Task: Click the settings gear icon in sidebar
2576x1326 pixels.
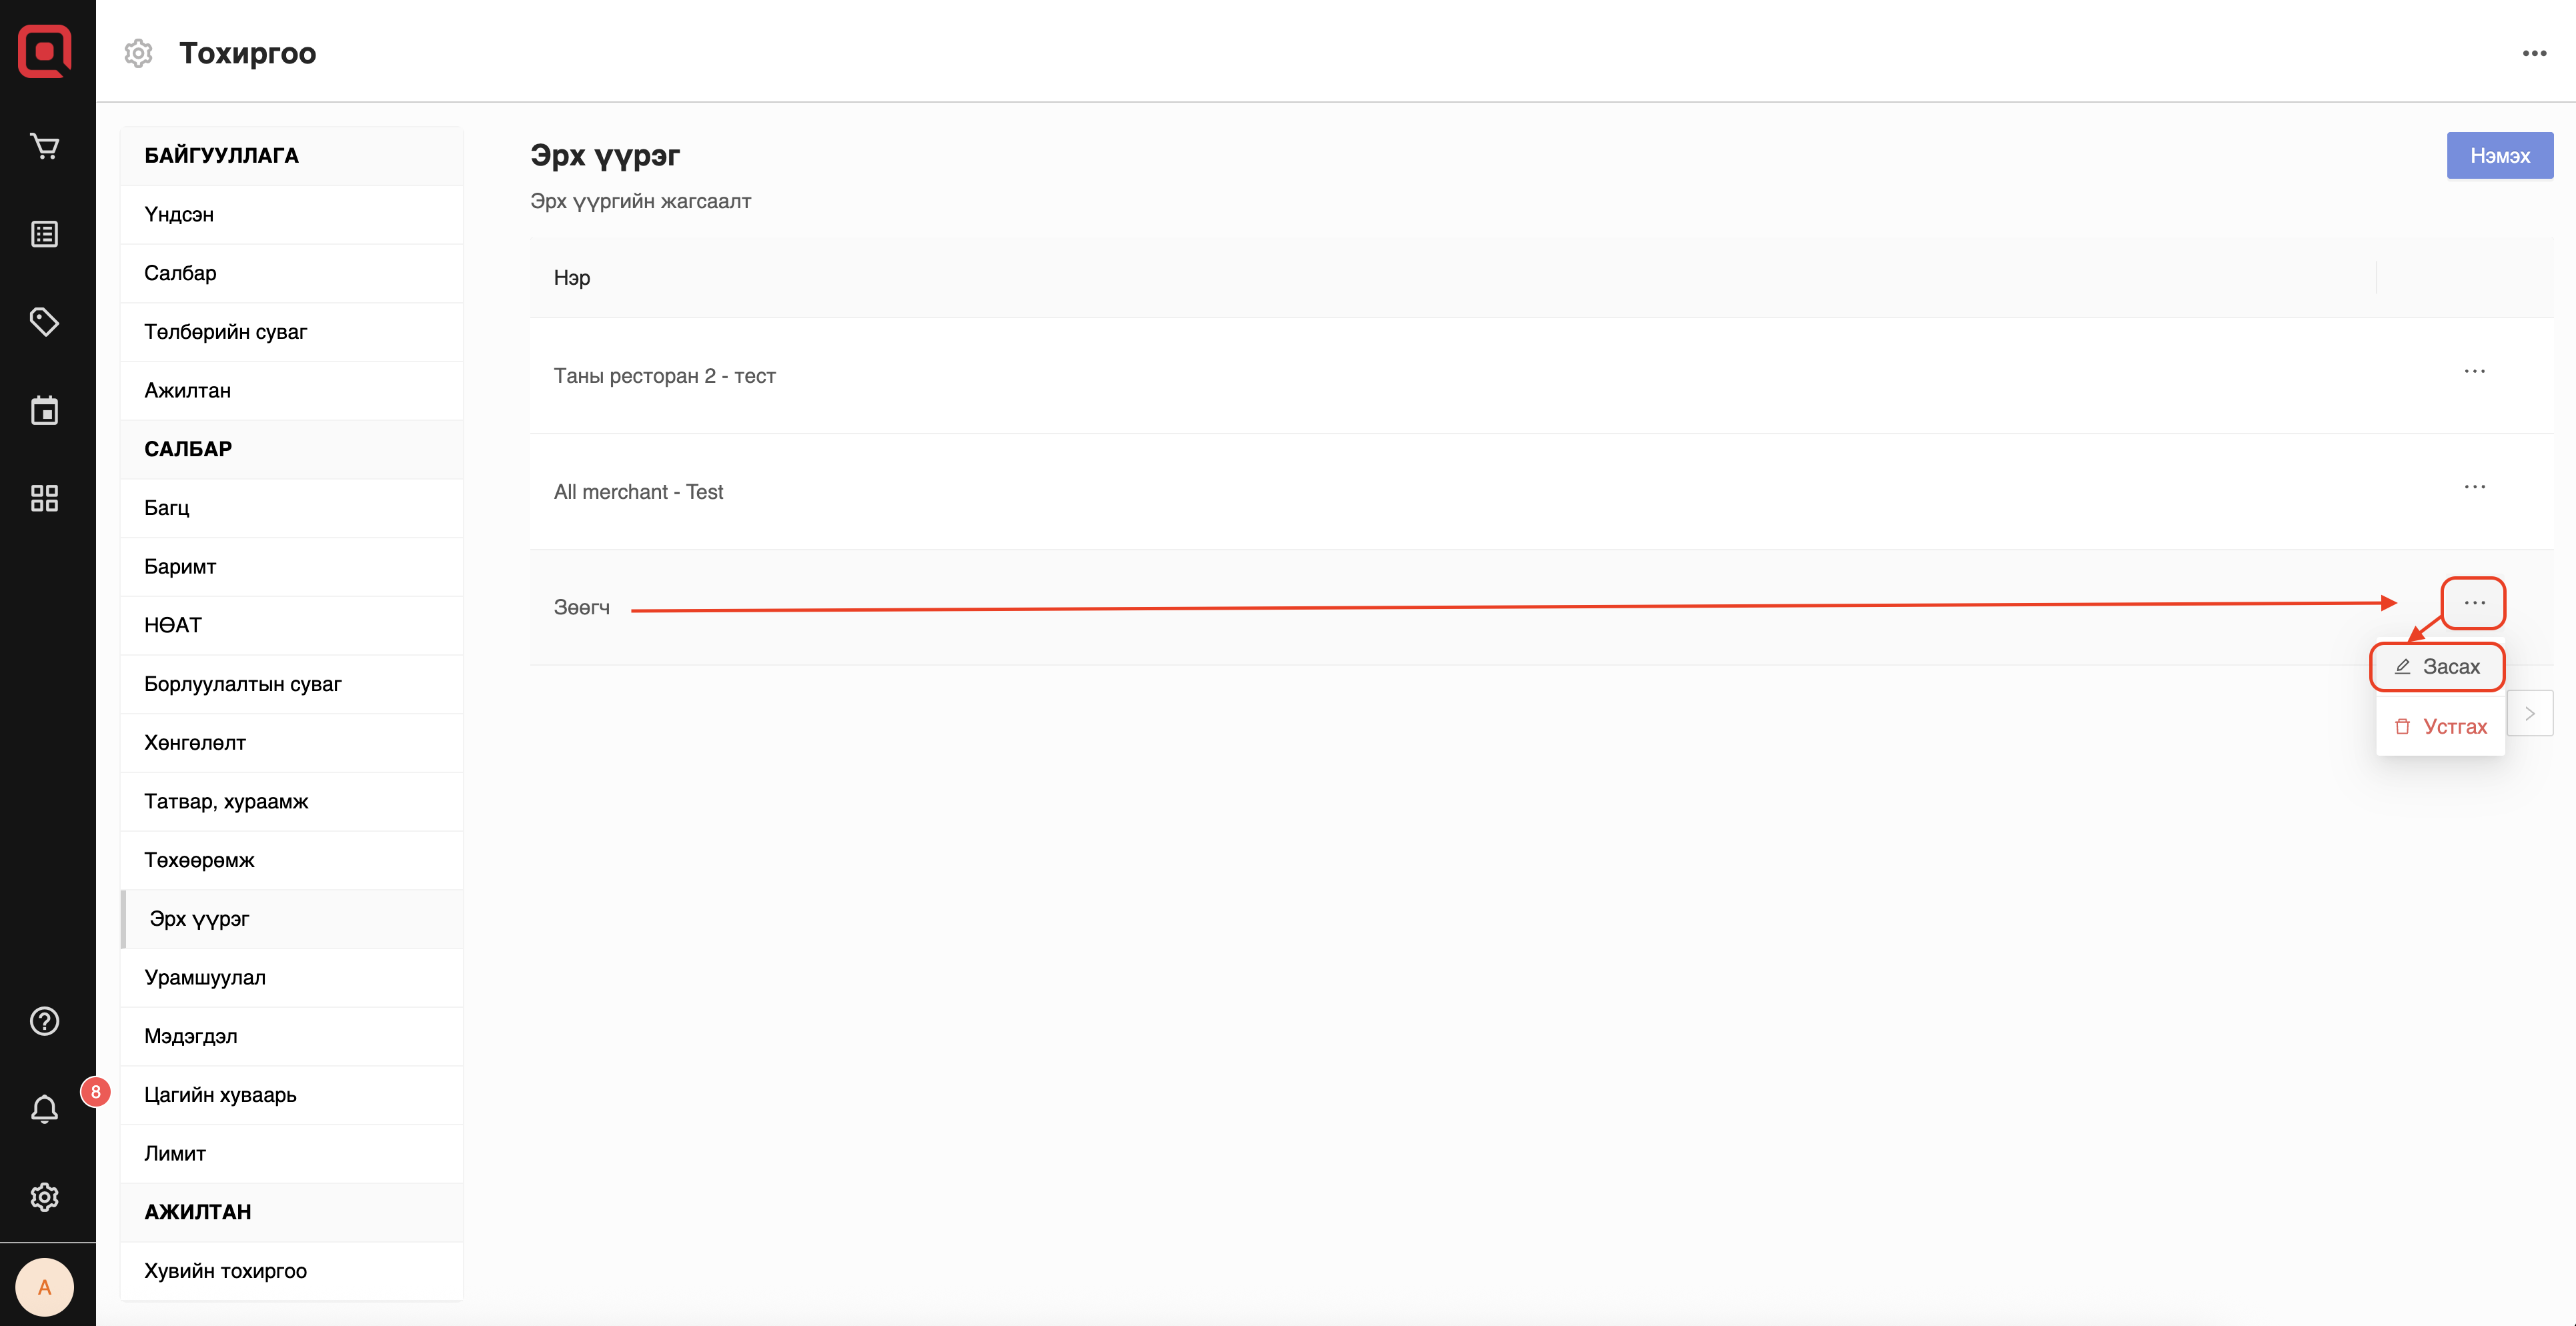Action: [x=44, y=1197]
